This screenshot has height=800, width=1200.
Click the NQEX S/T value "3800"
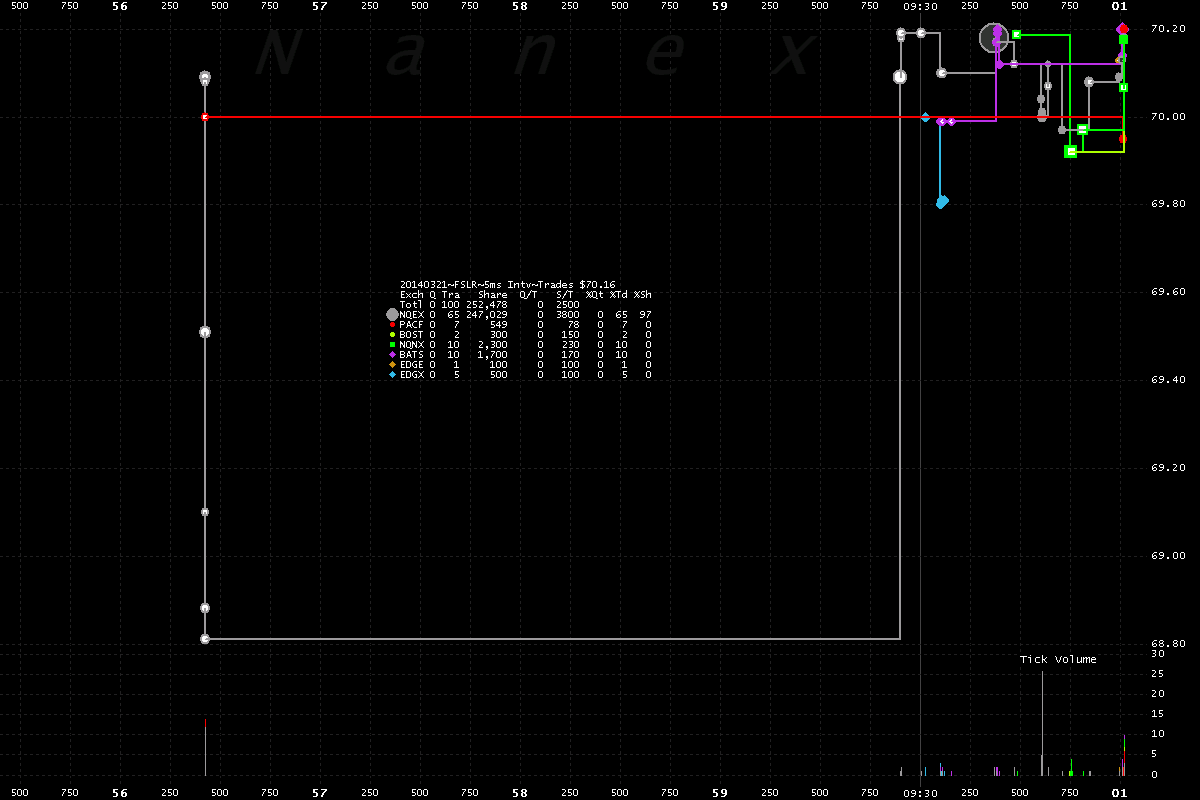[x=568, y=315]
